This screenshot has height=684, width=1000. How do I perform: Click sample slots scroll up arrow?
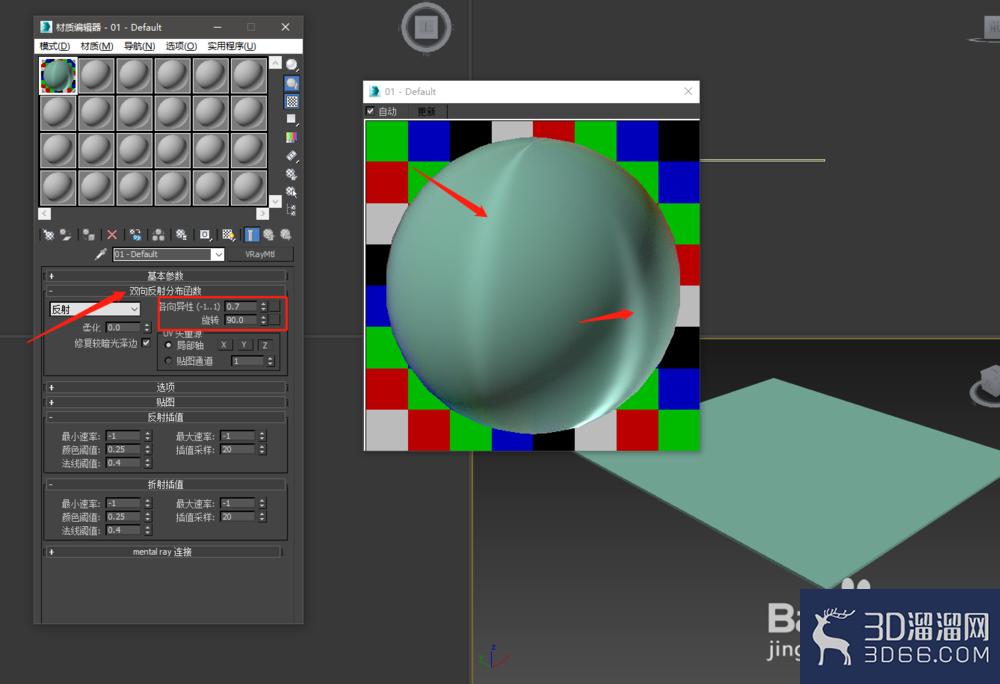click(276, 62)
